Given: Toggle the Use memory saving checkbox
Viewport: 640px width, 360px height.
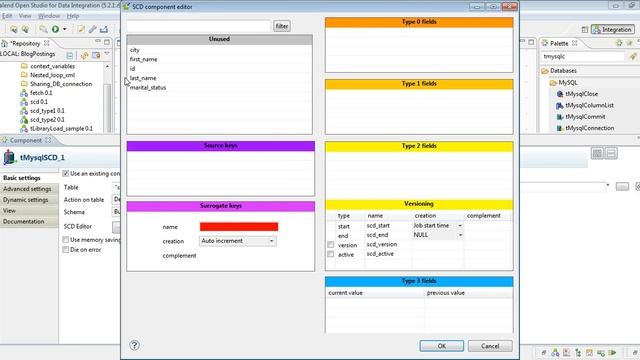Looking at the screenshot, I should click(x=65, y=240).
